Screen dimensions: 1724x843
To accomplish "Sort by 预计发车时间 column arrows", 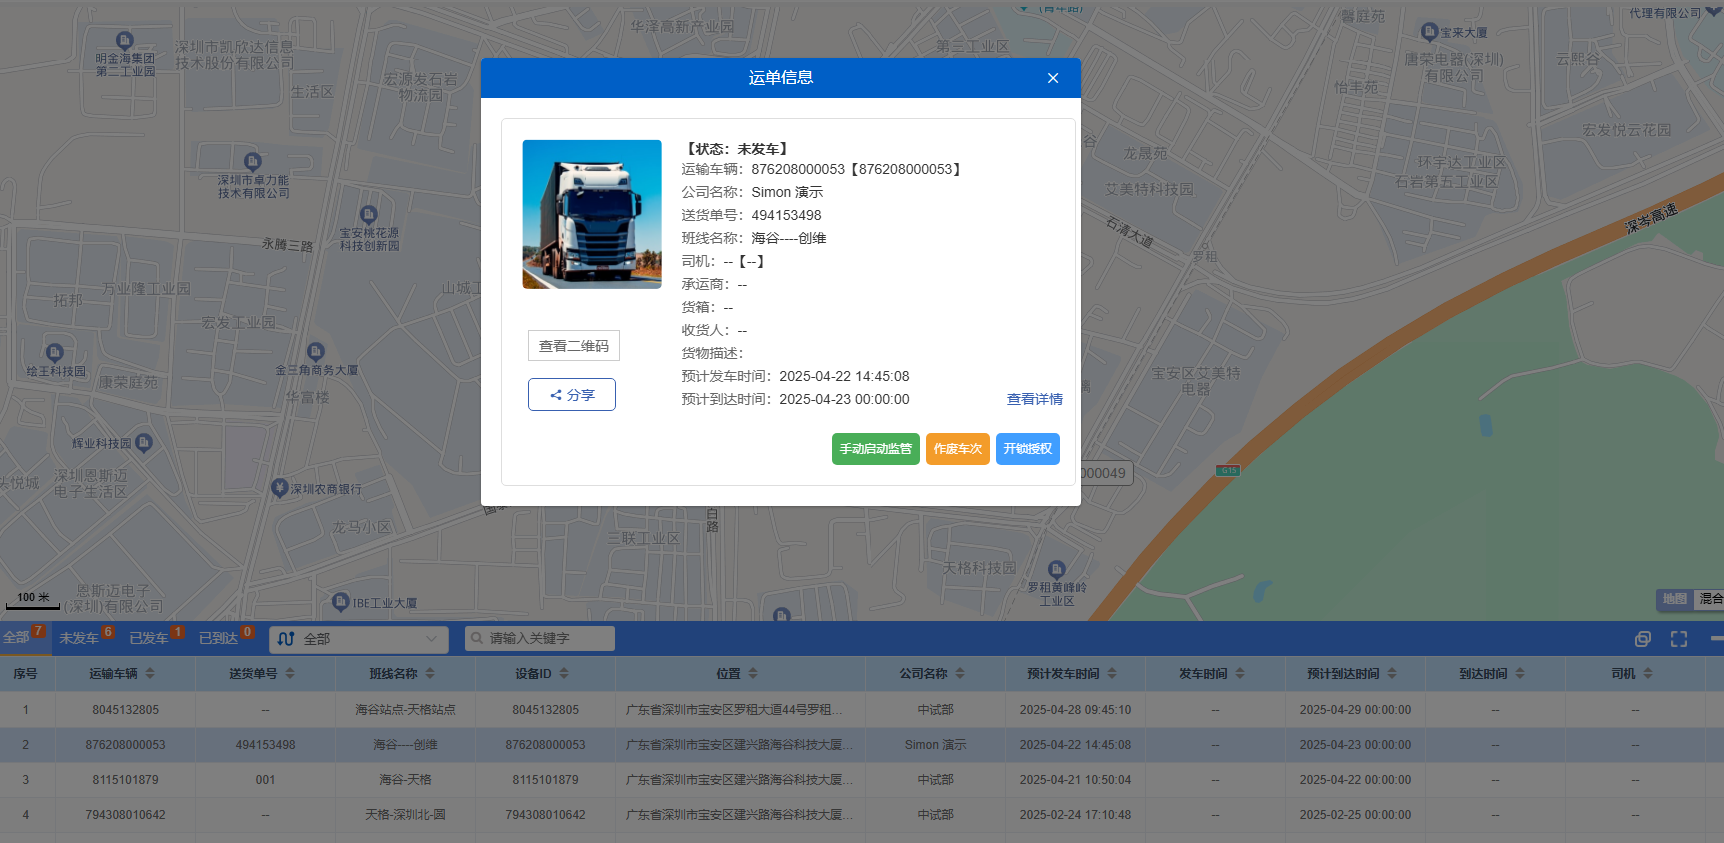I will [x=1112, y=674].
